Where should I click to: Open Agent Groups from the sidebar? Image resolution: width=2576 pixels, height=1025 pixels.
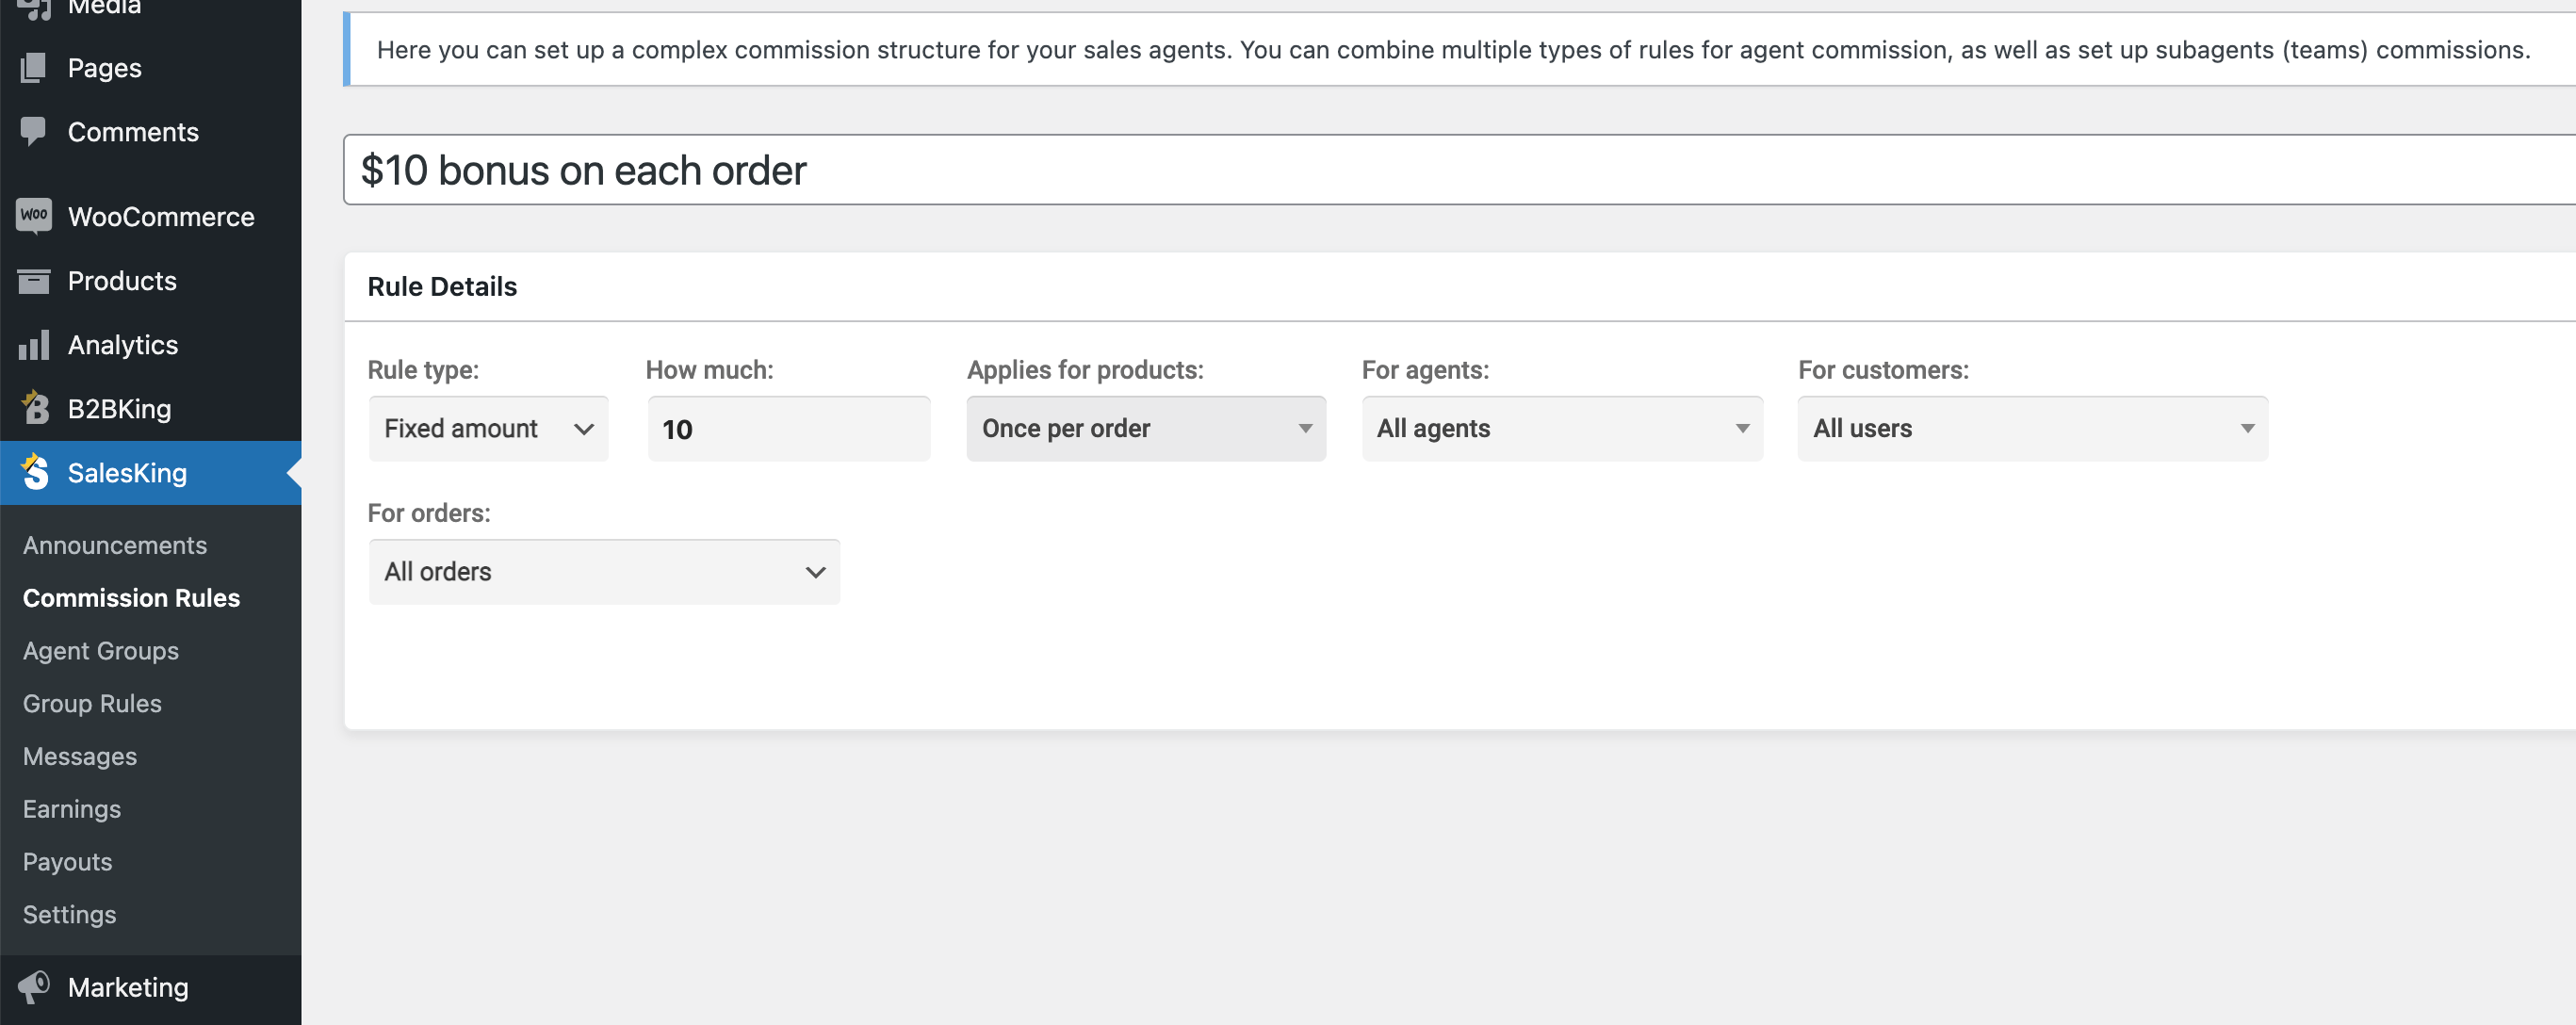(100, 650)
